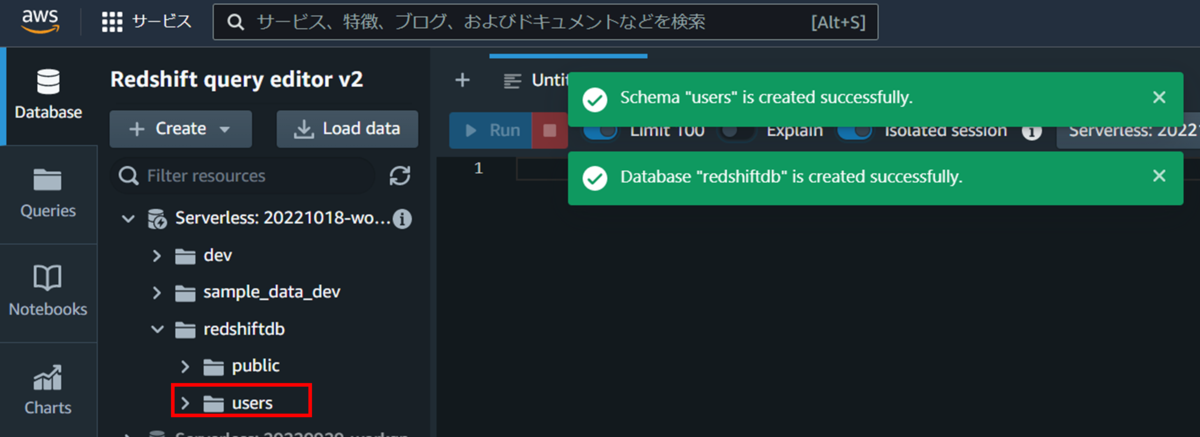Expand the dev database node

point(156,255)
